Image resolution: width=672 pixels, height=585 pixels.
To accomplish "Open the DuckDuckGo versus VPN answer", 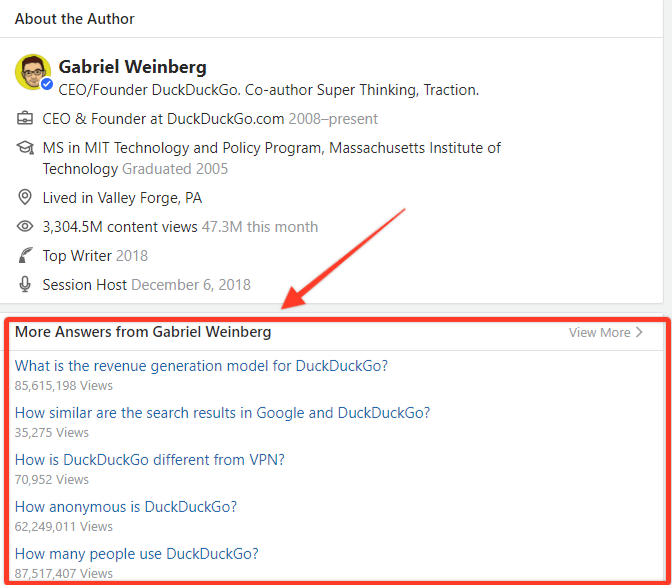I will pyautogui.click(x=150, y=460).
